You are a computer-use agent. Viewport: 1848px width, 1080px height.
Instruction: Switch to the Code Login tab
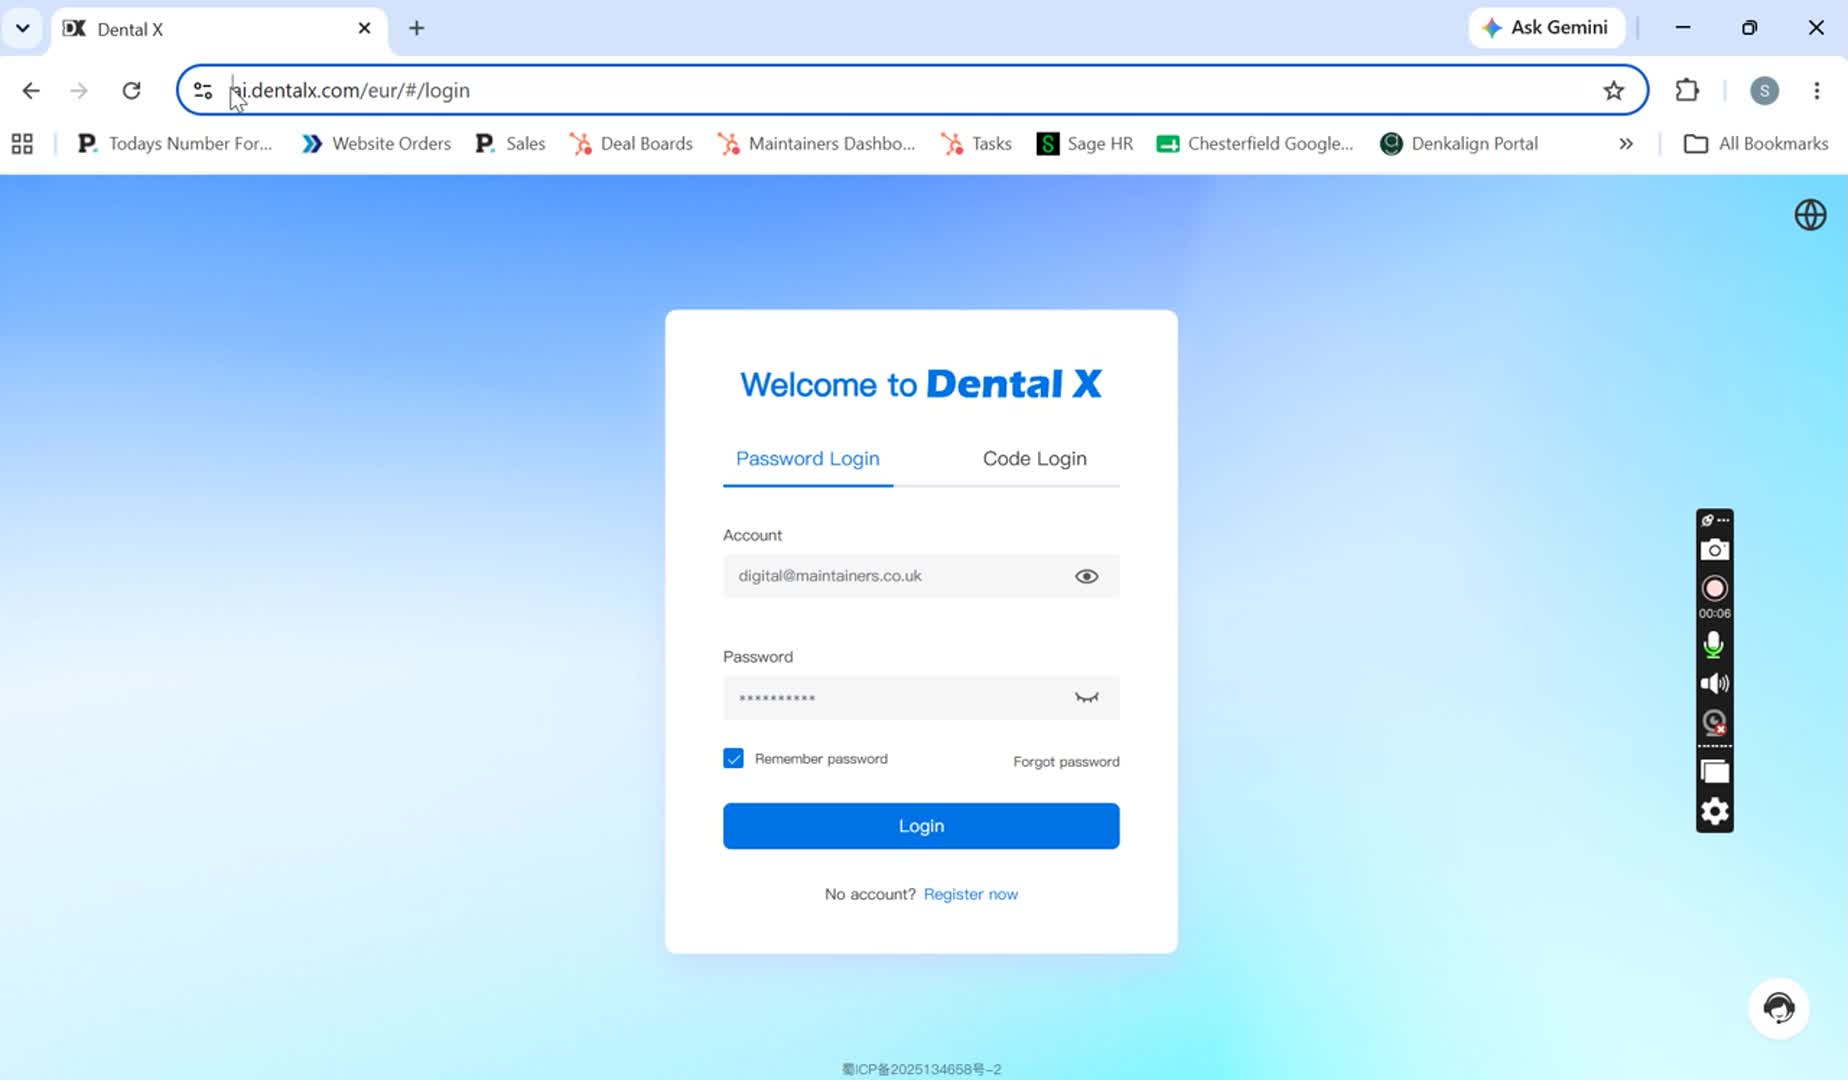click(x=1034, y=458)
